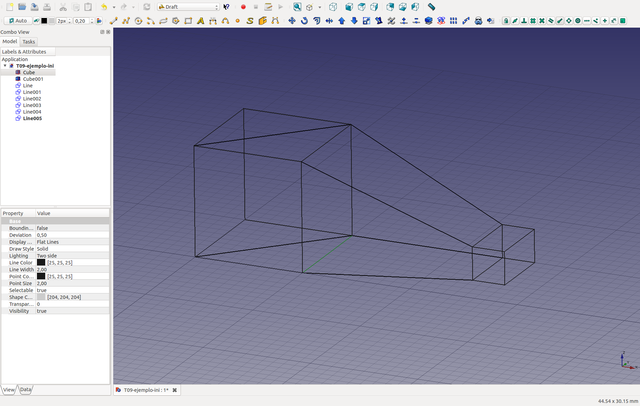The image size is (640, 406).
Task: Select the Draft Text tool
Action: (x=200, y=20)
